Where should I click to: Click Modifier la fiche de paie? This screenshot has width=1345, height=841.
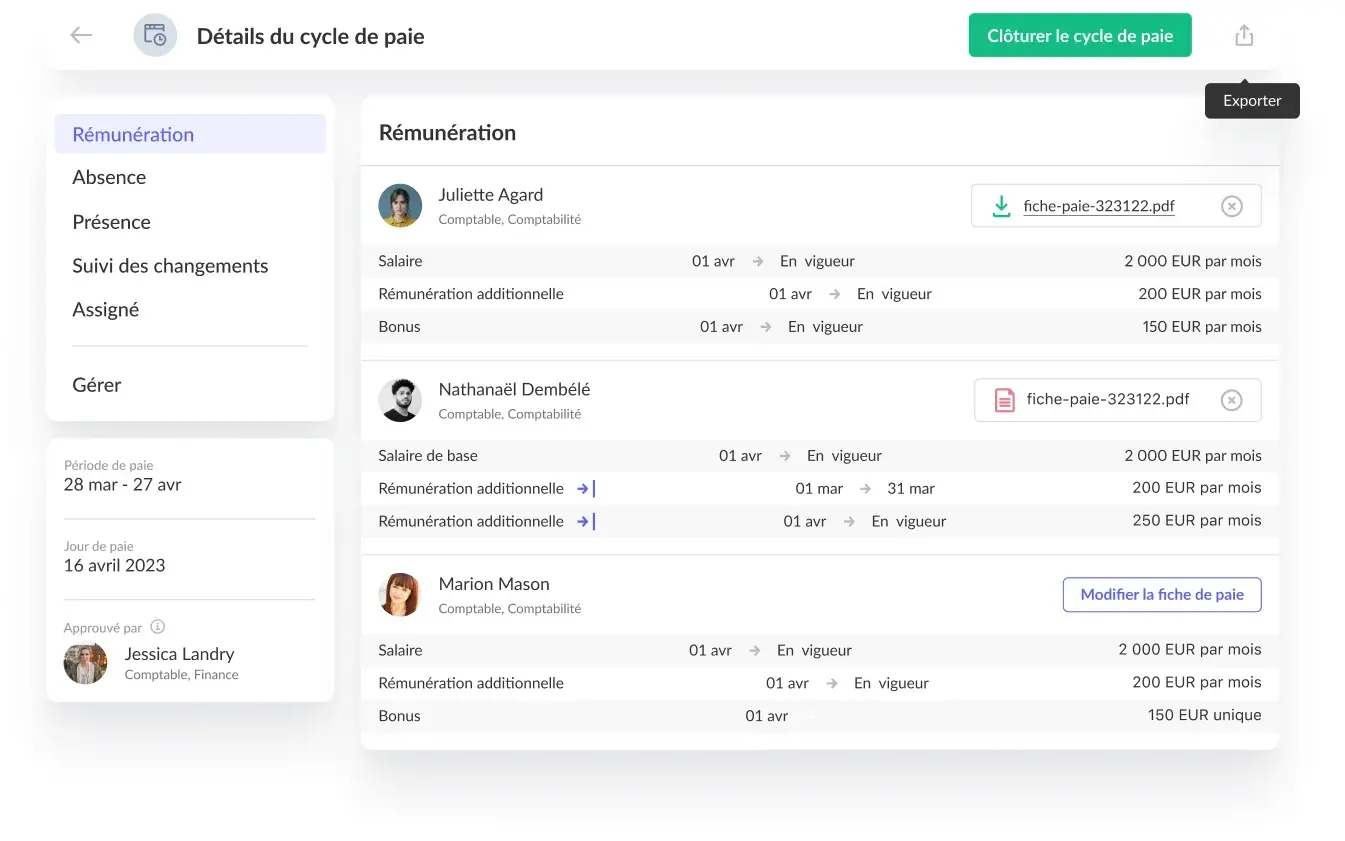click(1162, 594)
